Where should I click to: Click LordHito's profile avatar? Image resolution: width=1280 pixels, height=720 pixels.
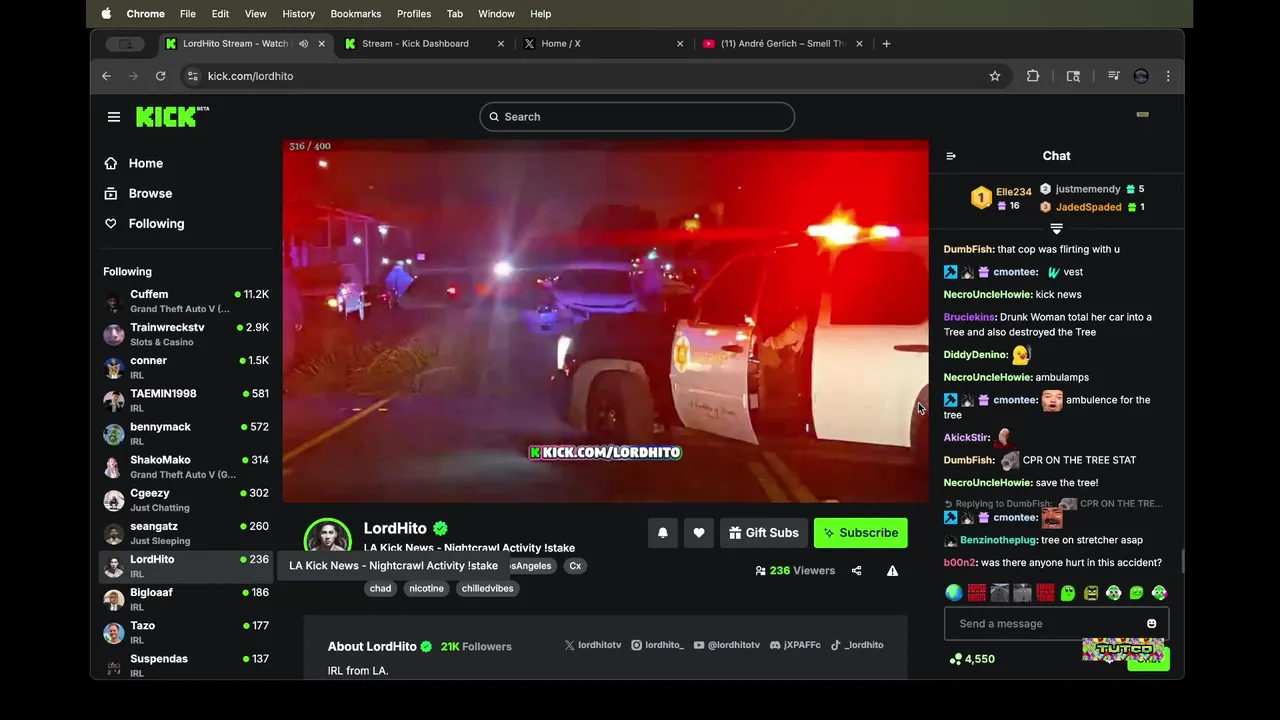click(327, 537)
